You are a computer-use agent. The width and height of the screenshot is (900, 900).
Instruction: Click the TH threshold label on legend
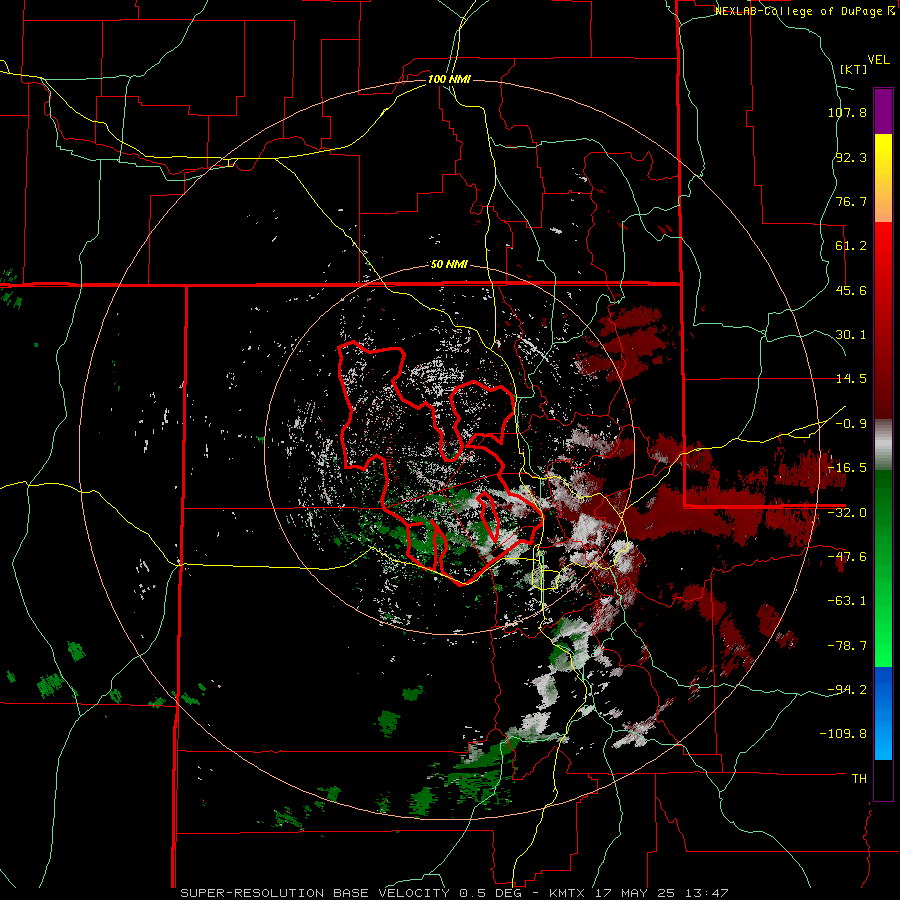pos(859,779)
